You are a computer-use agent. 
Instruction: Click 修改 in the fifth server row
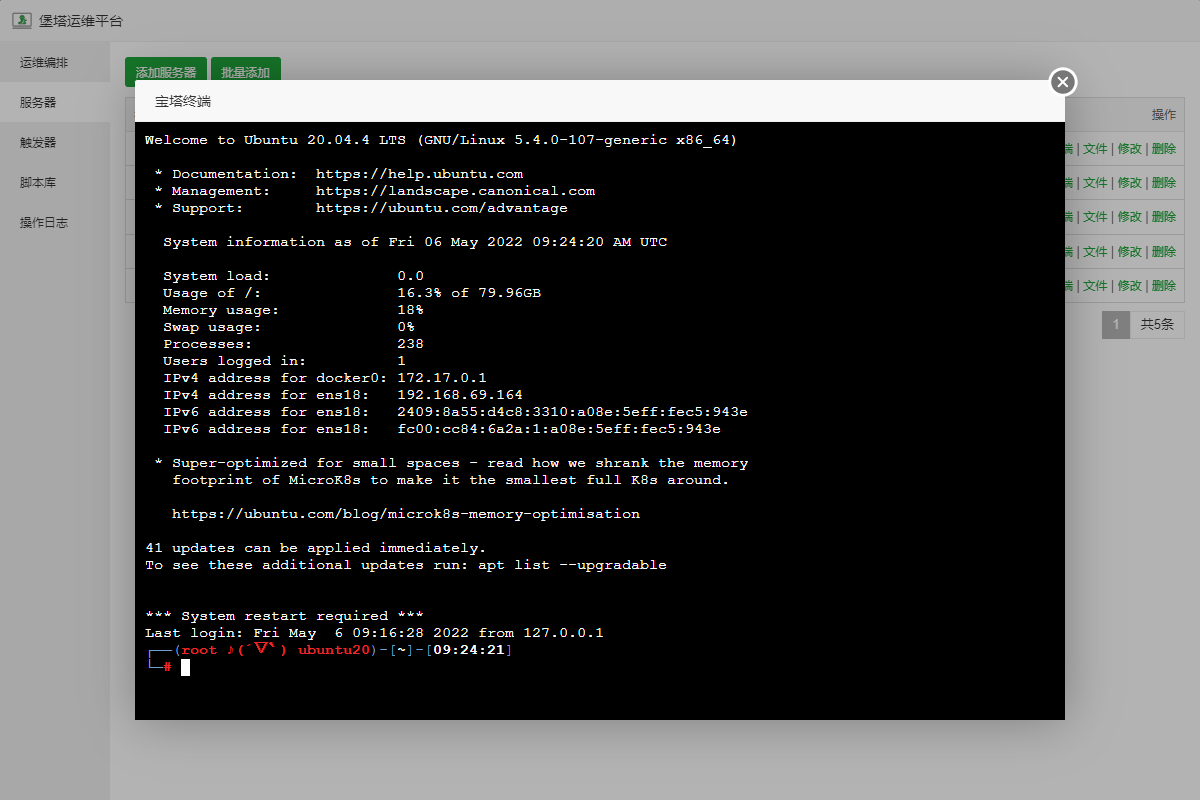tap(1129, 286)
